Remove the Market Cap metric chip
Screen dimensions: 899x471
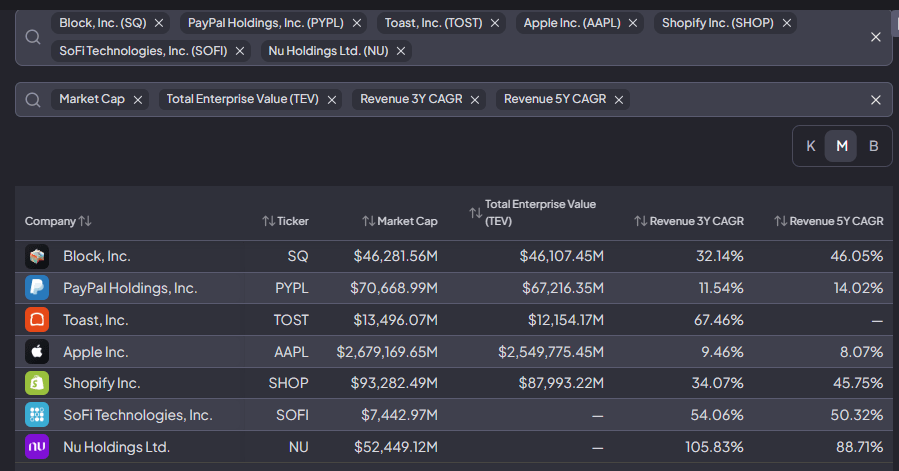coord(138,100)
